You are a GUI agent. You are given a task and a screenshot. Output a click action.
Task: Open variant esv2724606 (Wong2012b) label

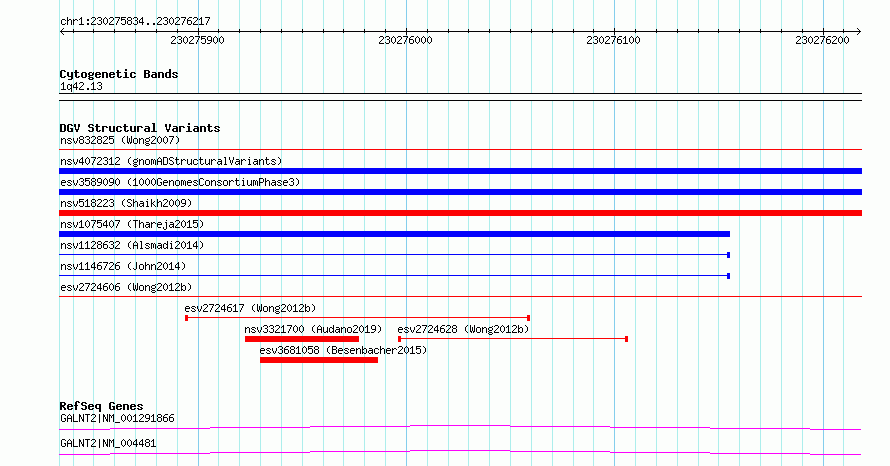coord(126,287)
